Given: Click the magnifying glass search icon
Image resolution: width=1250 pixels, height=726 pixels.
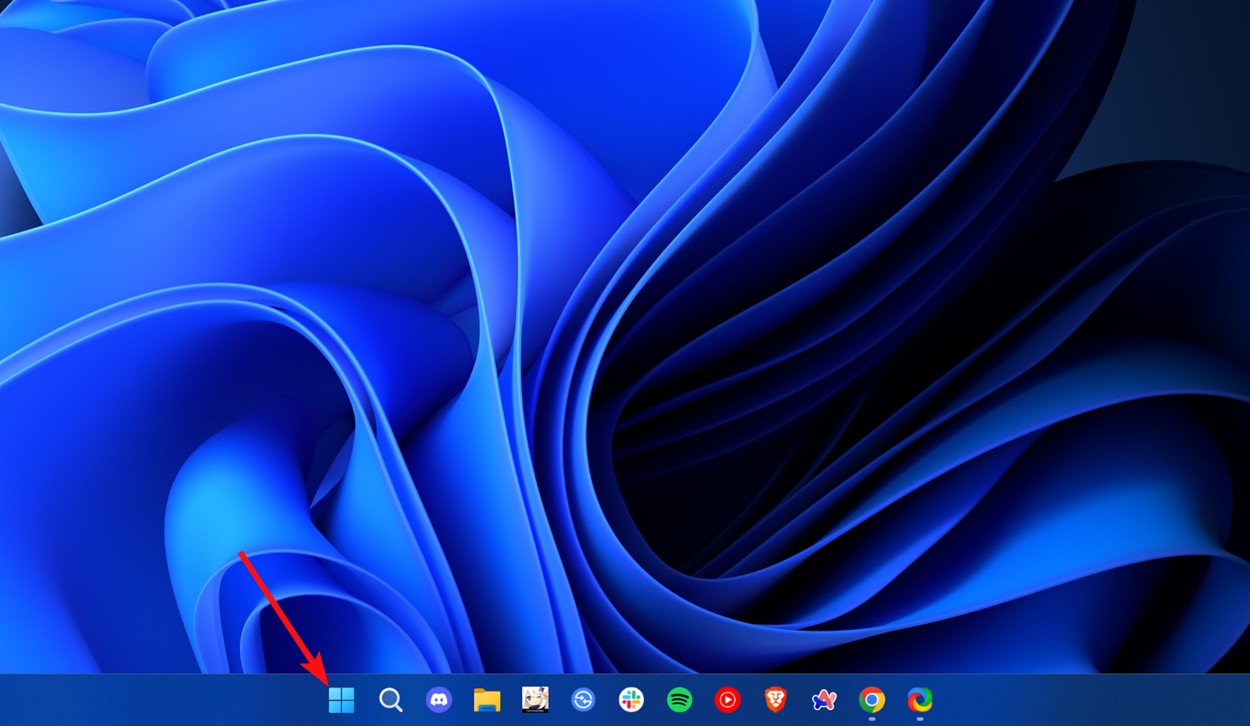Looking at the screenshot, I should (x=390, y=700).
